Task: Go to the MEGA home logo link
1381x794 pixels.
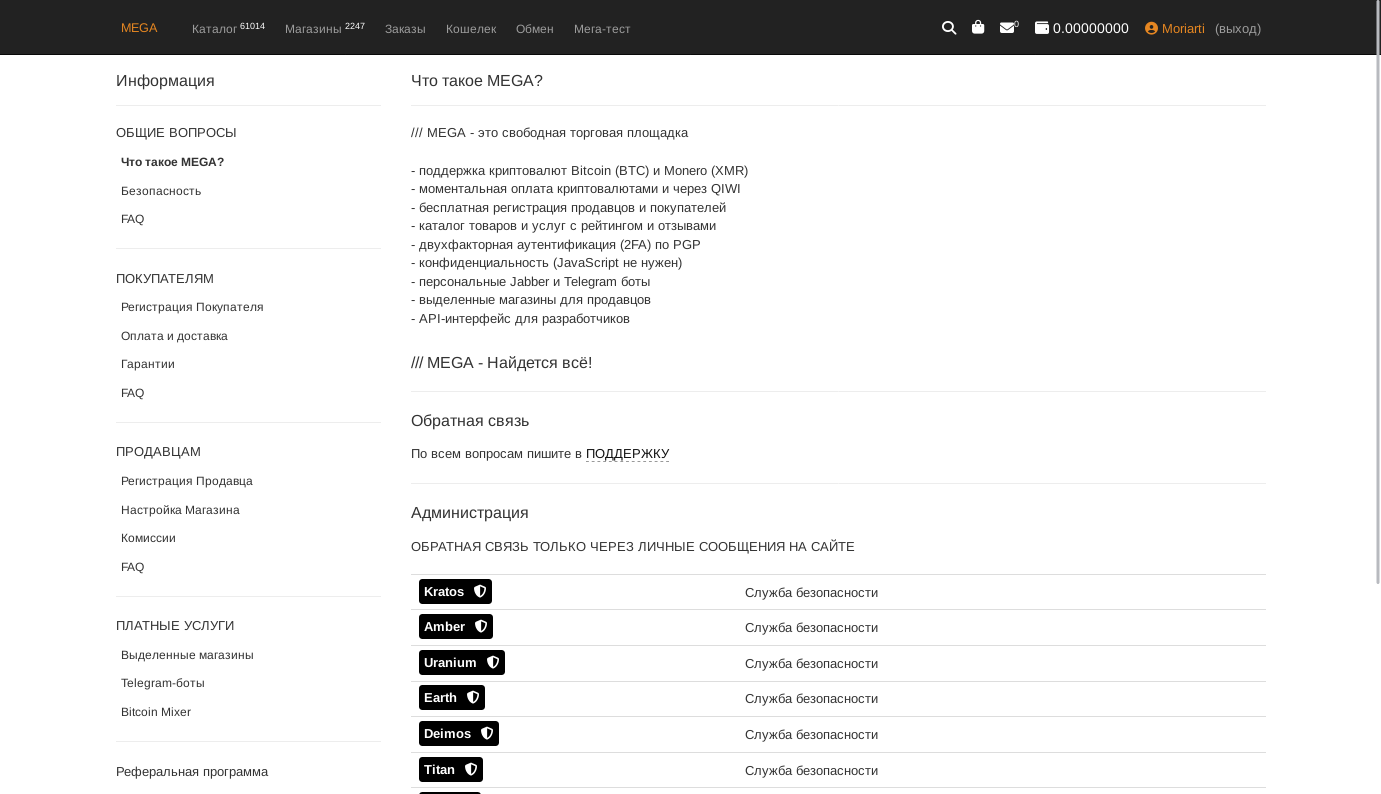Action: [x=139, y=28]
